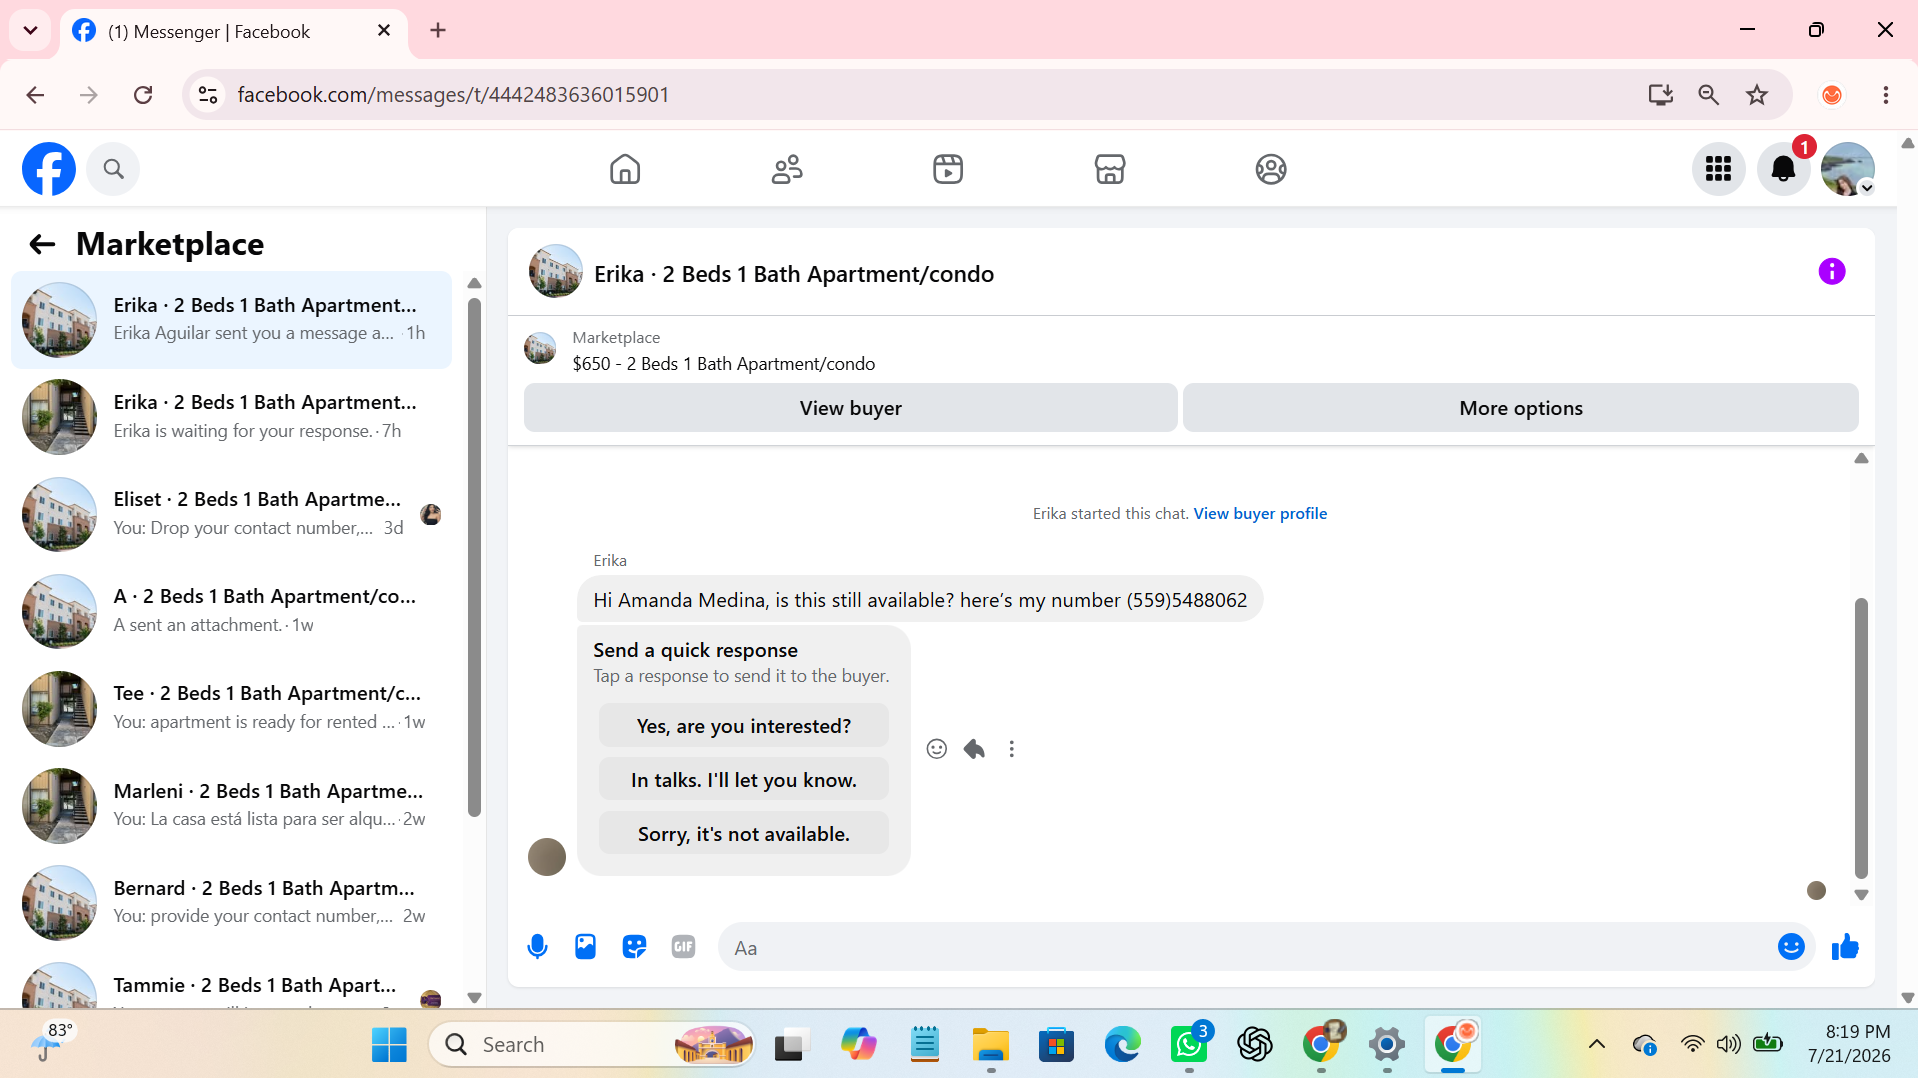Open Marleni's conversation
The width and height of the screenshot is (1918, 1078).
(231, 806)
